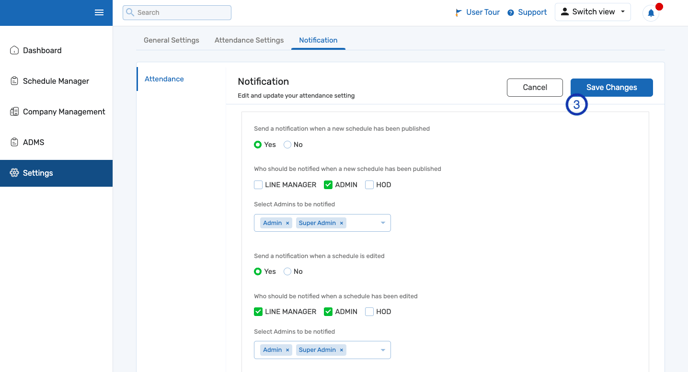Viewport: 688px width, 372px height.
Task: Click the ADMS sidebar icon
Action: click(x=14, y=142)
